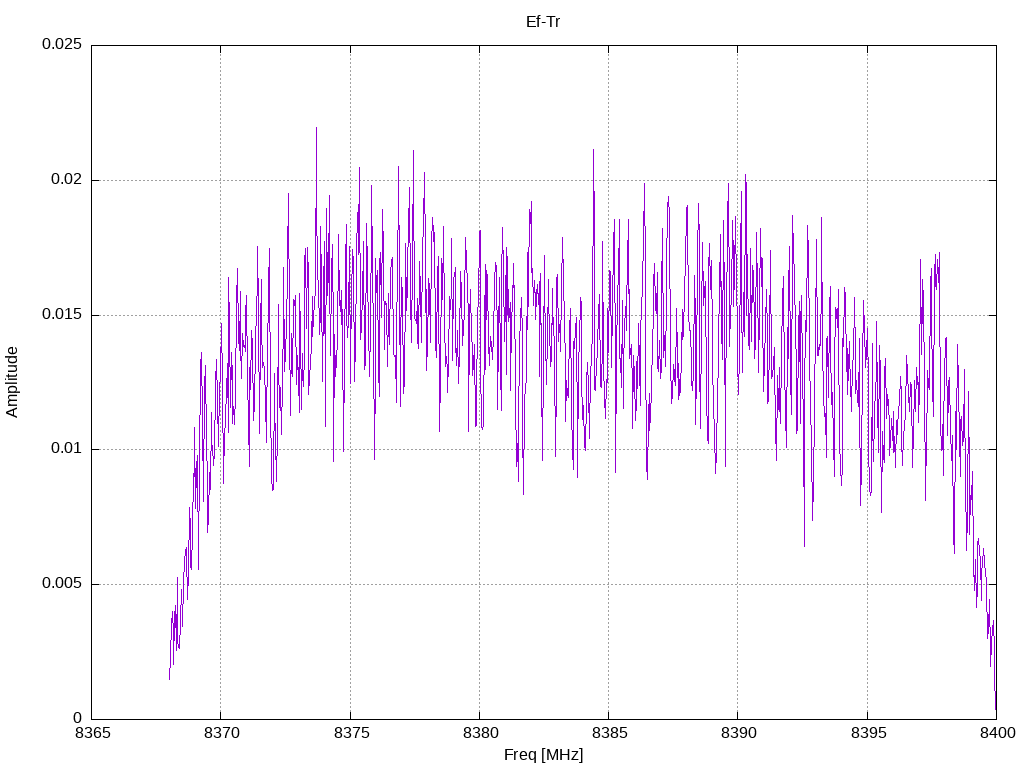Screen dimensions: 1024x768
Task: Click the x-axis tick label "8370"
Action: pyautogui.click(x=222, y=733)
